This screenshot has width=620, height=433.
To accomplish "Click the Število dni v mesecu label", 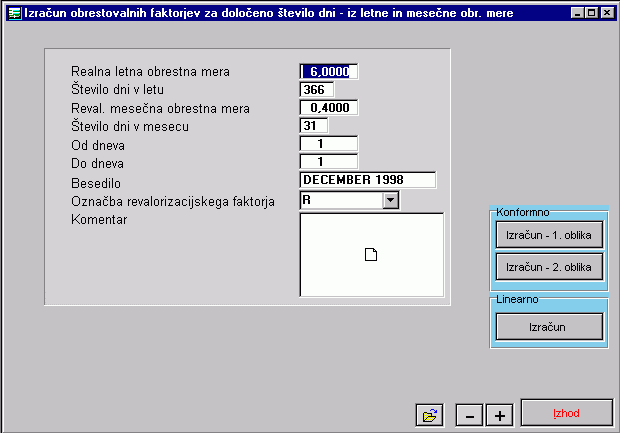I will (130, 127).
